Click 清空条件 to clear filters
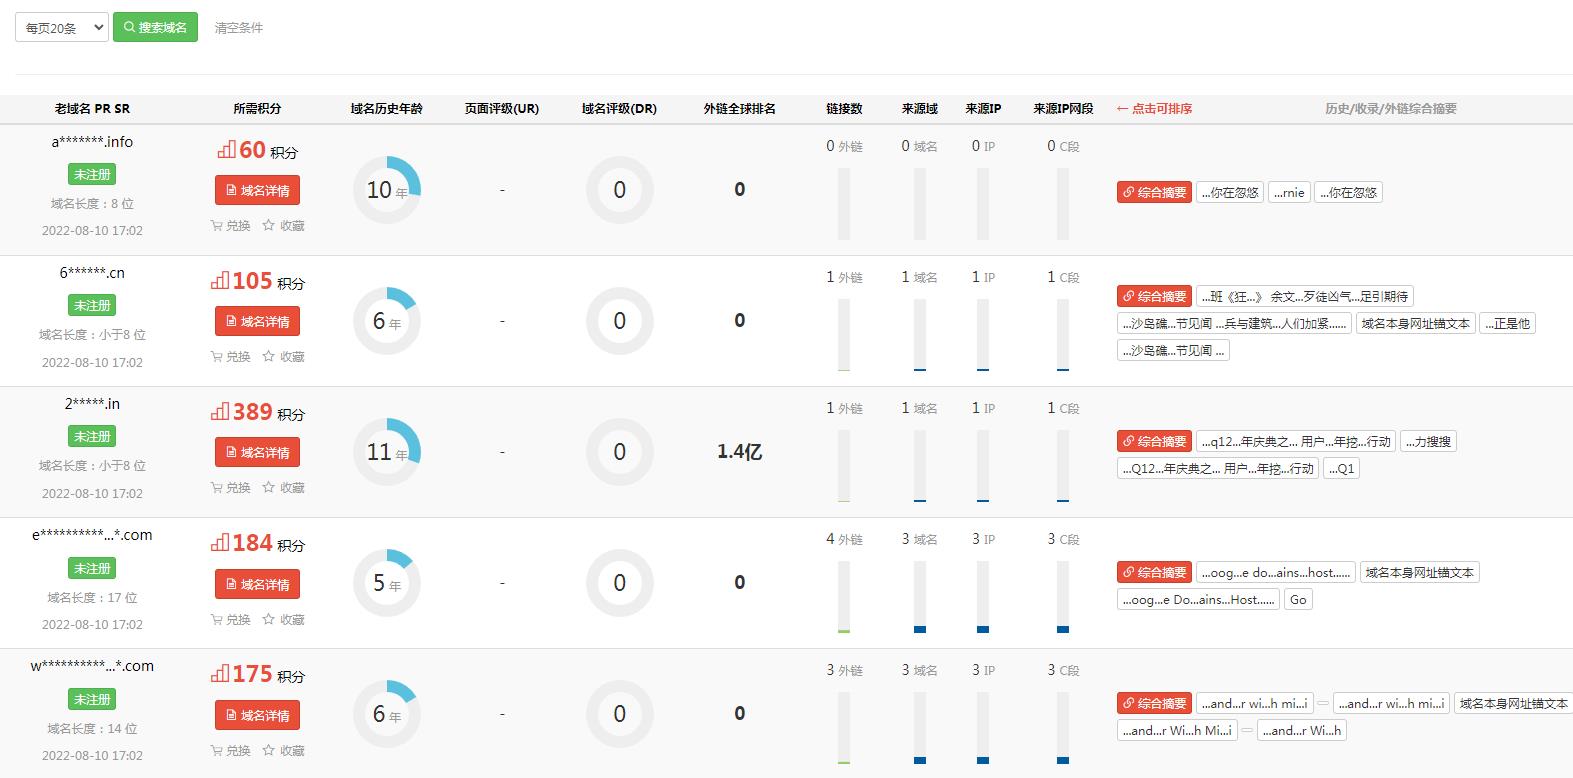 (239, 28)
